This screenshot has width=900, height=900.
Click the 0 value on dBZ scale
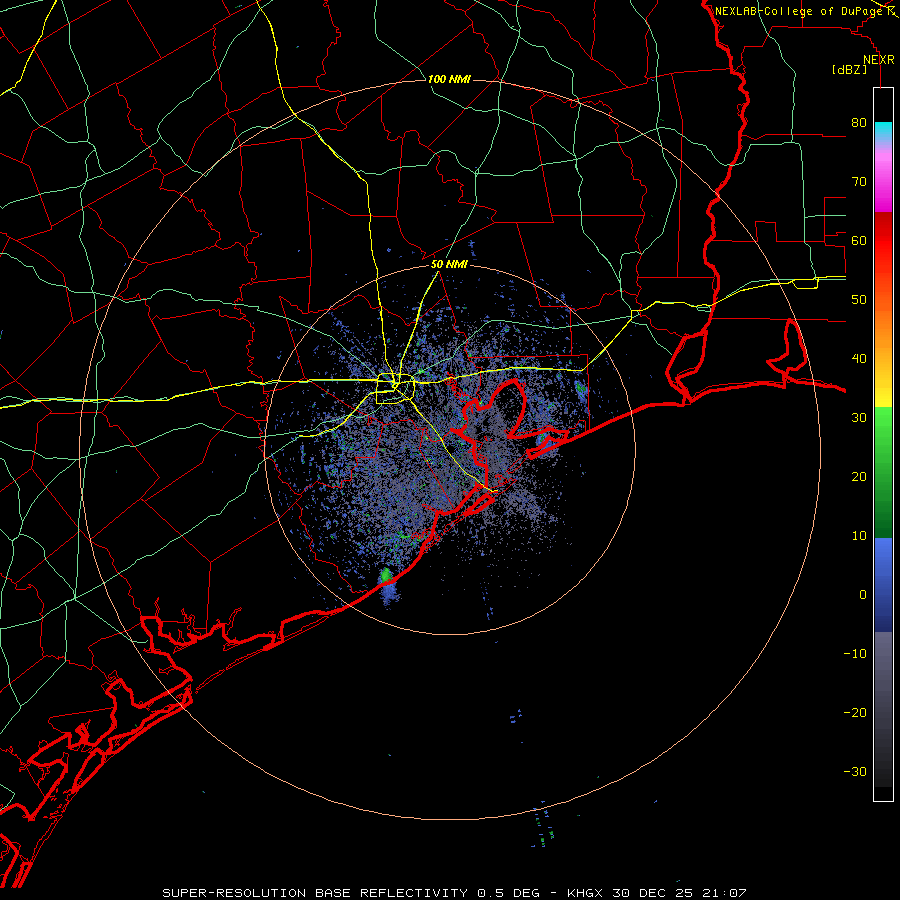pyautogui.click(x=863, y=595)
